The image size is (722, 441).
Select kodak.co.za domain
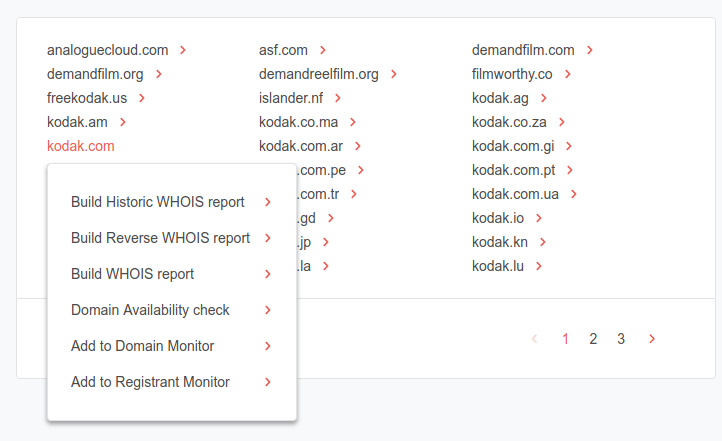(509, 122)
